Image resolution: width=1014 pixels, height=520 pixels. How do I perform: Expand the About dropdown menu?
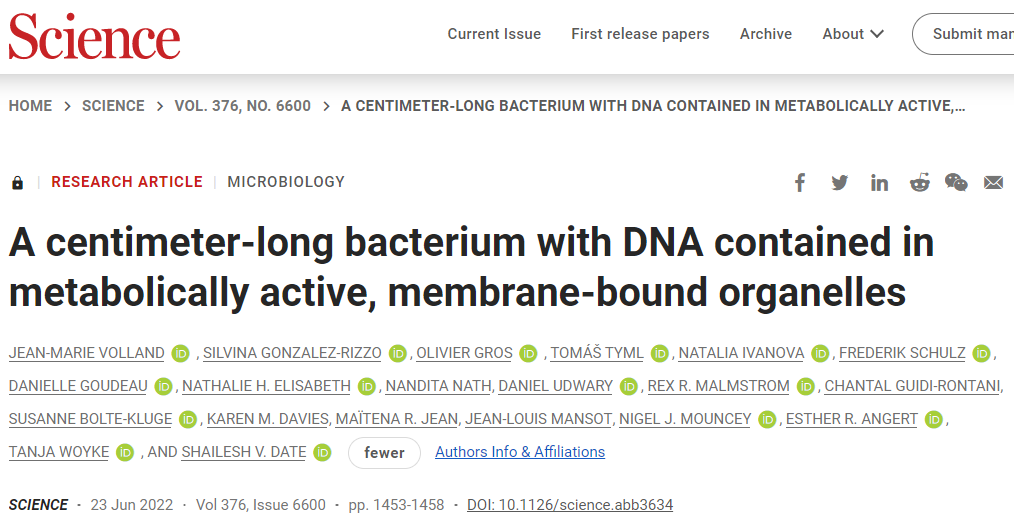(853, 34)
